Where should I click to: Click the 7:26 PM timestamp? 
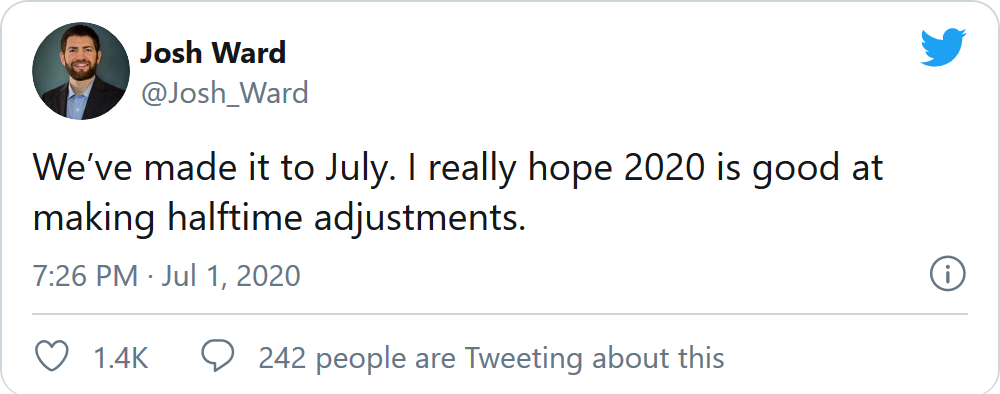point(85,276)
